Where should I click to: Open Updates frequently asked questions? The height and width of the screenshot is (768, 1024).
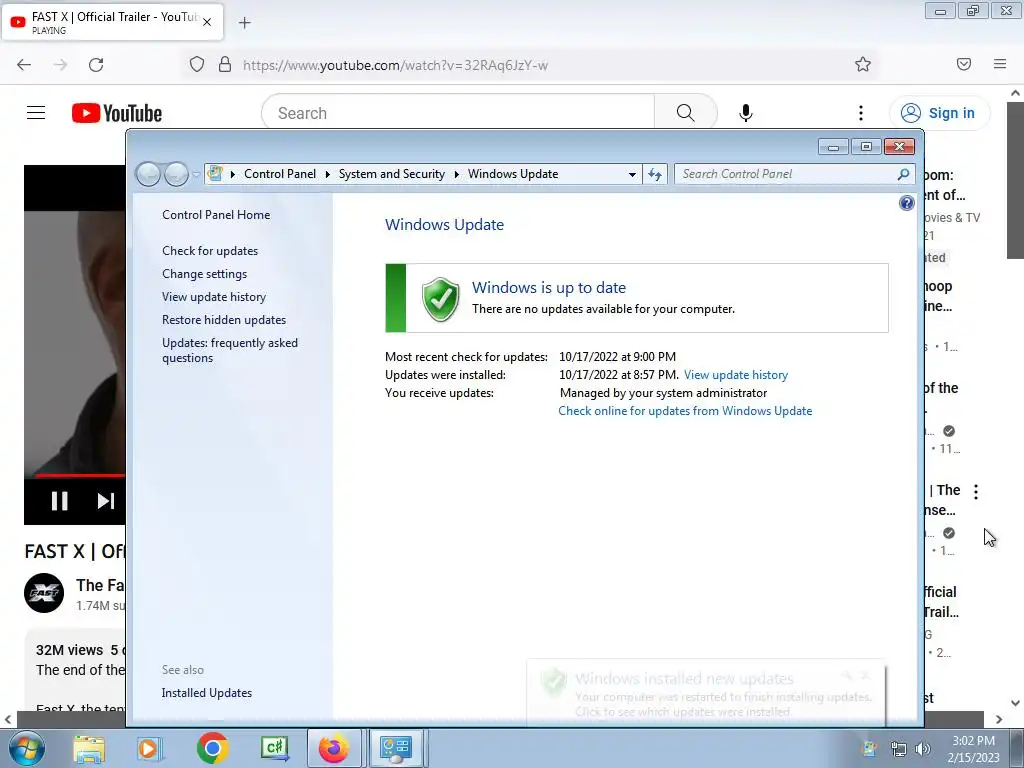(229, 350)
